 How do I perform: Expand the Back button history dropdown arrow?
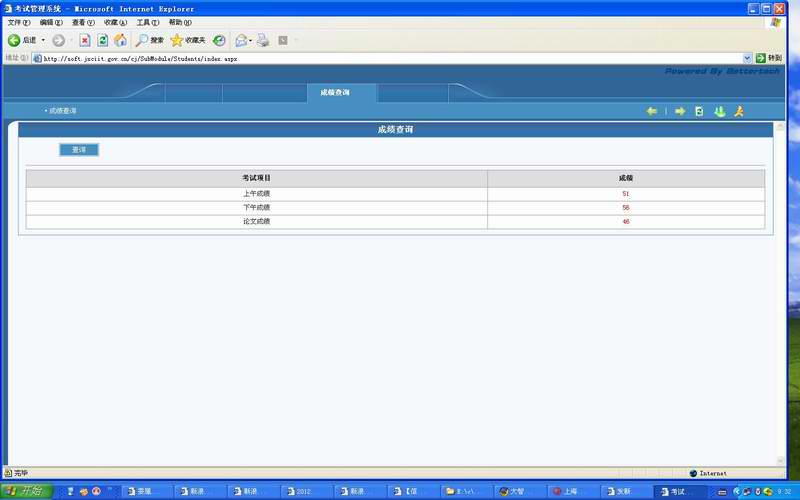click(x=43, y=41)
